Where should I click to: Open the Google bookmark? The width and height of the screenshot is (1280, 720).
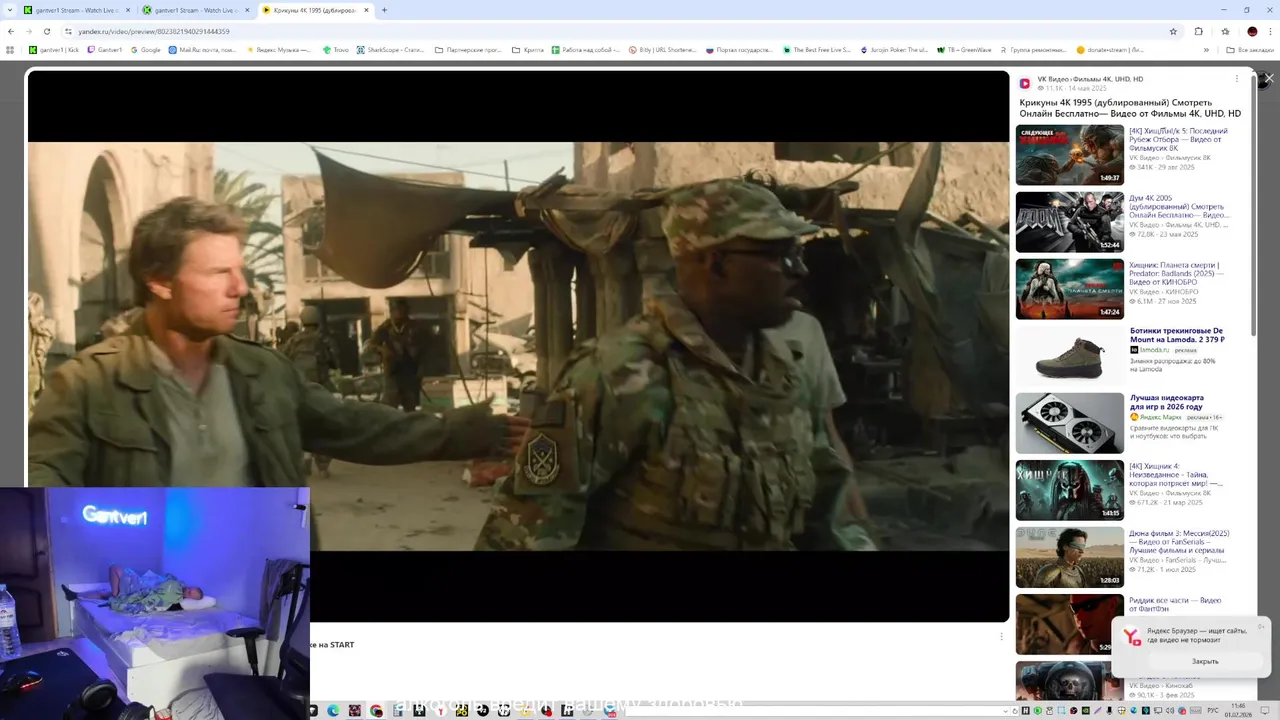click(146, 49)
